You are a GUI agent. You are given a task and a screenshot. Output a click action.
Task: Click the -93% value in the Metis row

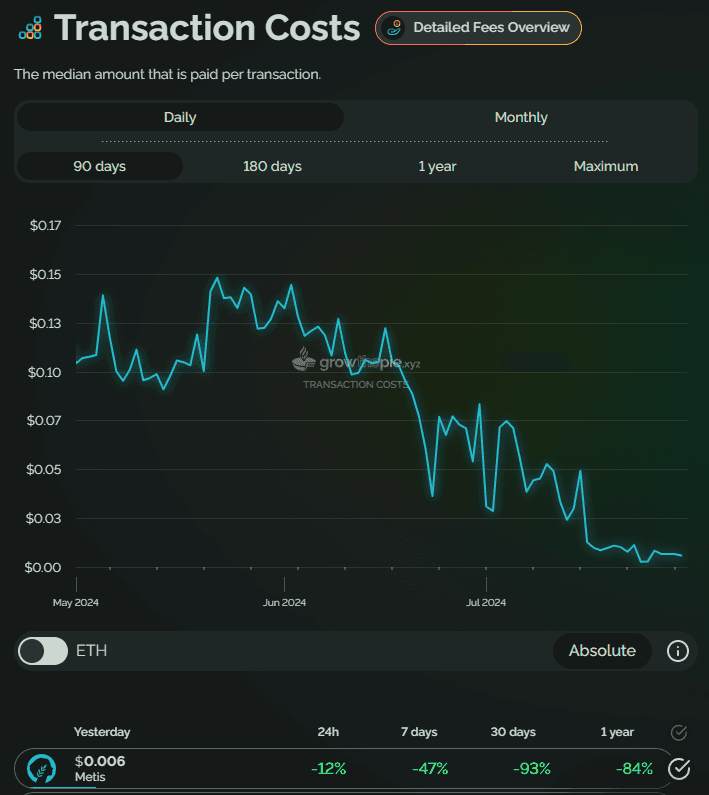[530, 768]
